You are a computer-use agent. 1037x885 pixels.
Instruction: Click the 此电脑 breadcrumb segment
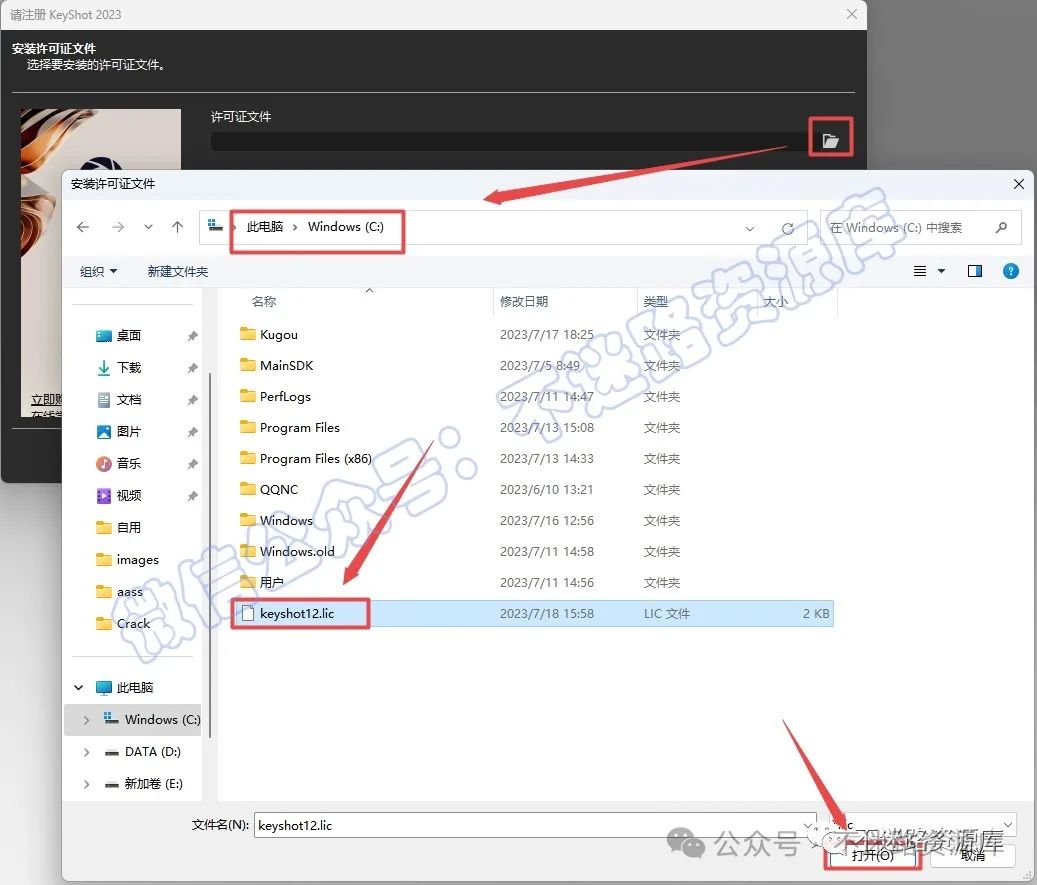[265, 227]
